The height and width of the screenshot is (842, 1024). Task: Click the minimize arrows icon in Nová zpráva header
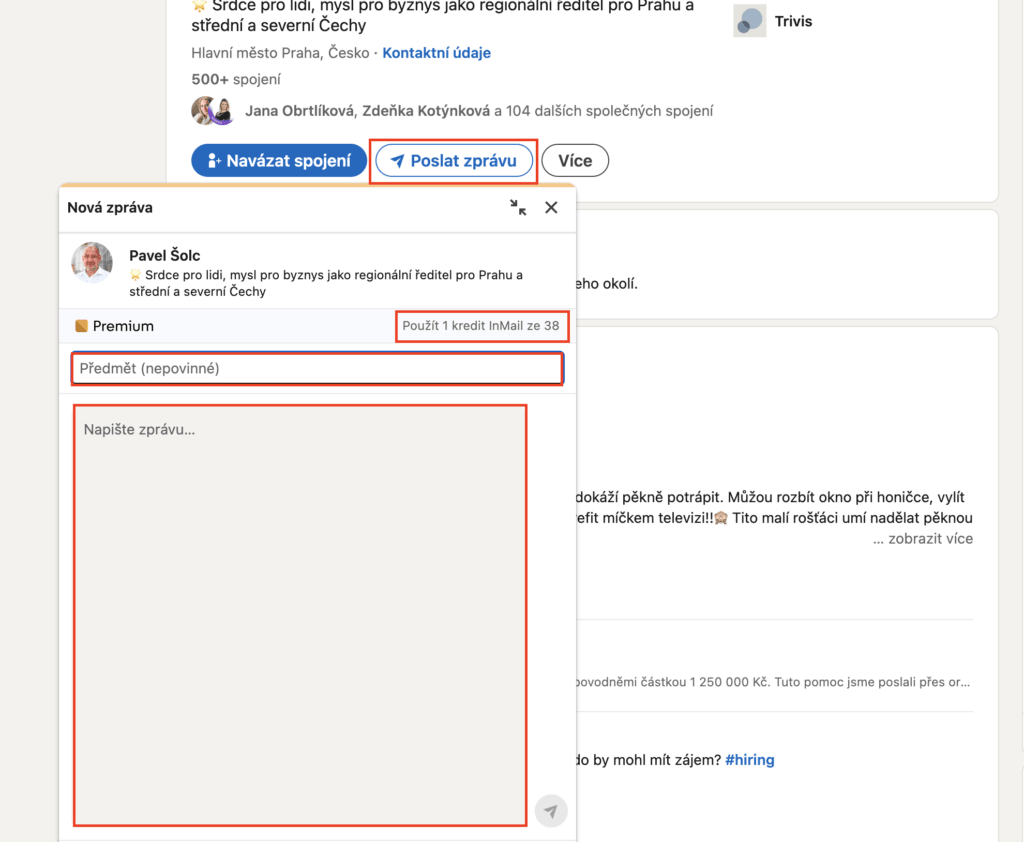[x=518, y=208]
